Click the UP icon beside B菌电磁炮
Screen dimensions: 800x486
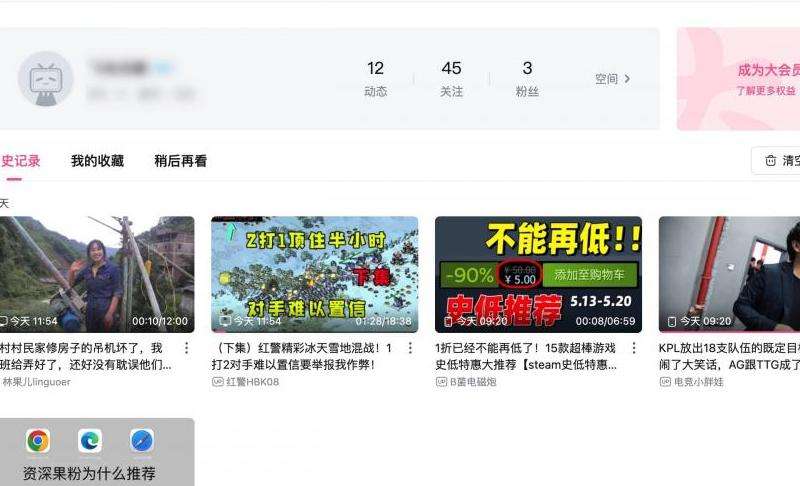coord(441,382)
